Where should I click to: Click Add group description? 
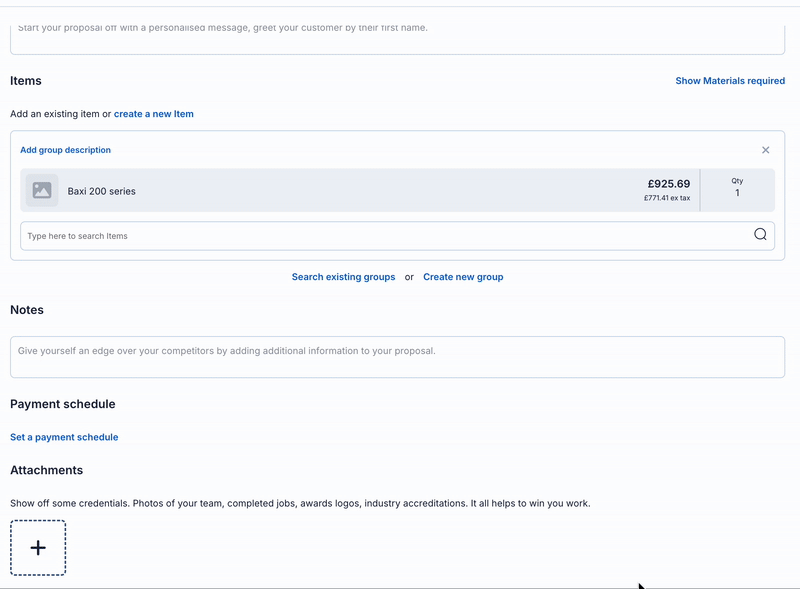(66, 150)
